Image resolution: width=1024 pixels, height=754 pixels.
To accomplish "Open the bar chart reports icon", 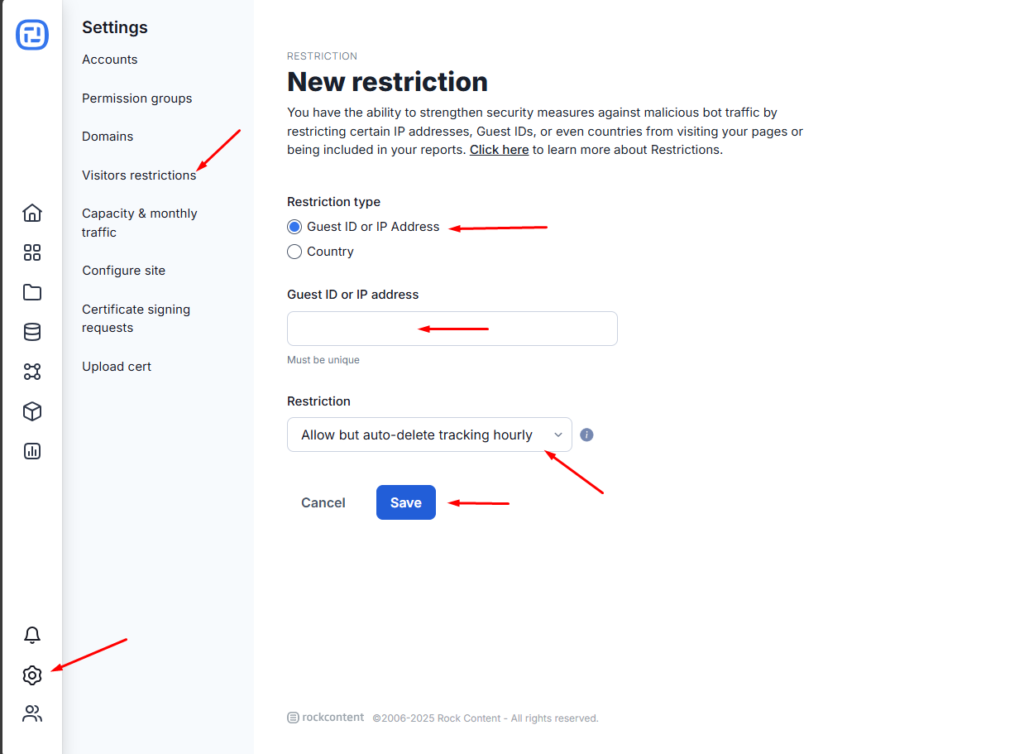I will tap(32, 451).
